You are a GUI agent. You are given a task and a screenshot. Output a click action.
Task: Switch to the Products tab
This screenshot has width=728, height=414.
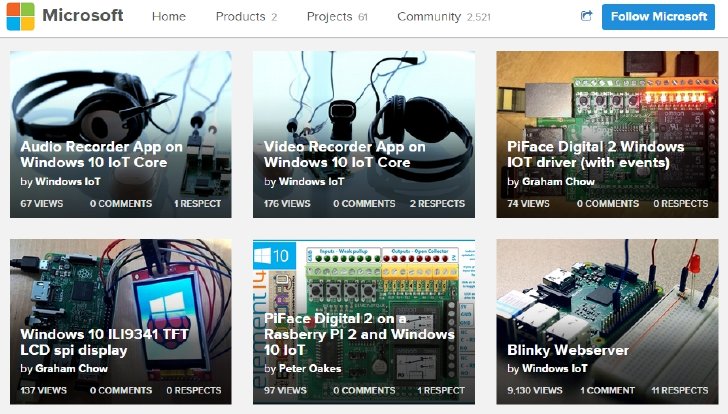tap(247, 17)
